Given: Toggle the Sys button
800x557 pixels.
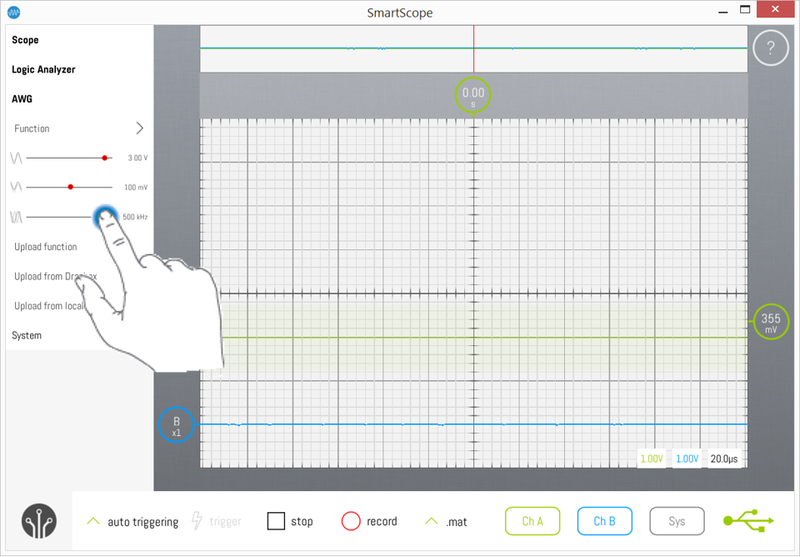Looking at the screenshot, I should pos(677,521).
